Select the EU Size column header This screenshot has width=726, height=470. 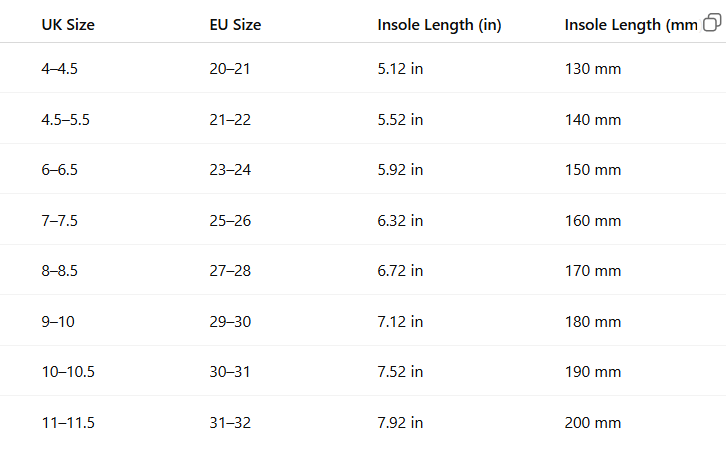point(235,25)
